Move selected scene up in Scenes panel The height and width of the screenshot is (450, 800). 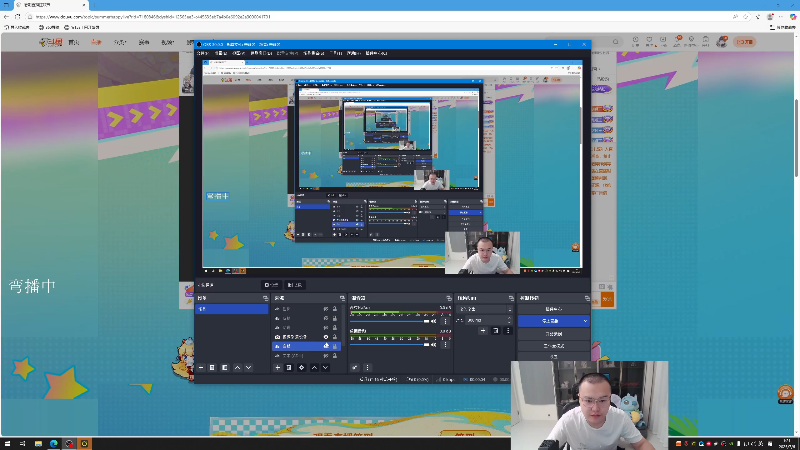237,367
